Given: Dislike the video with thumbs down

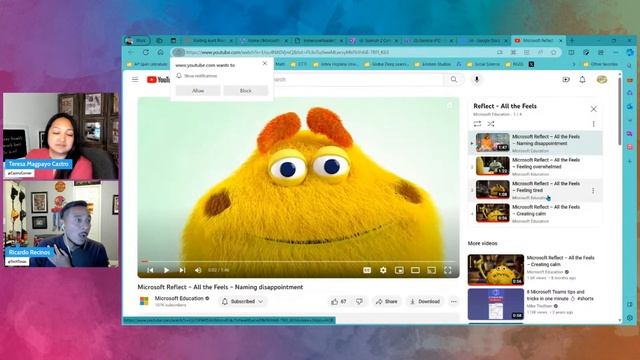Looking at the screenshot, I should [359, 302].
